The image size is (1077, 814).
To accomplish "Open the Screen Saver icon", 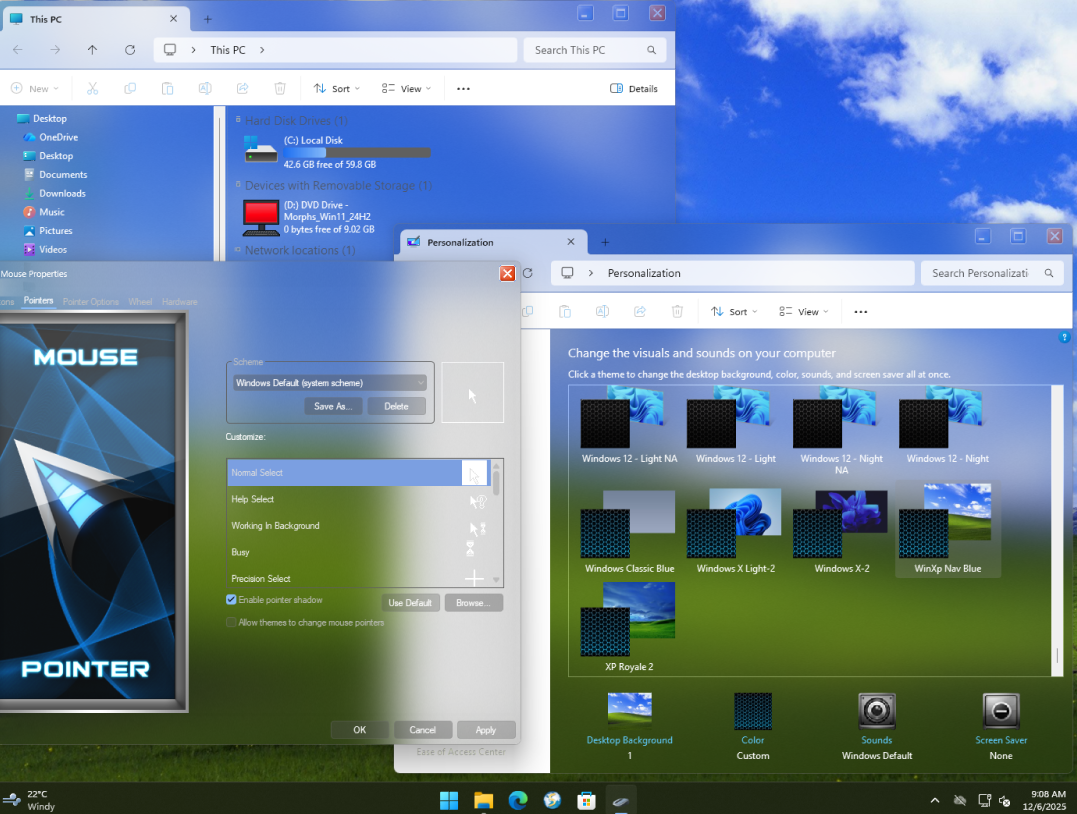I will click(x=1000, y=711).
